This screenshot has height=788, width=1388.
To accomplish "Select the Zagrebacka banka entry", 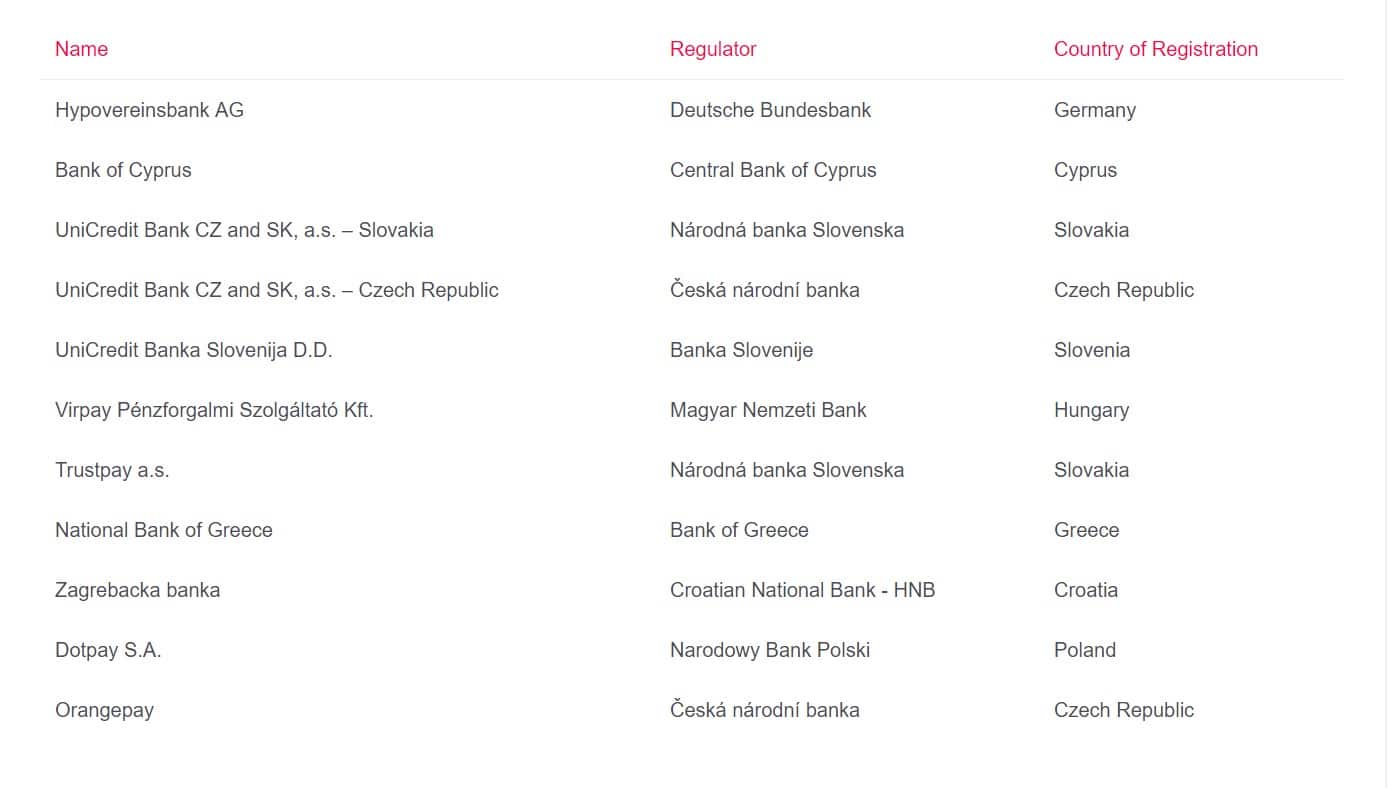I will (x=137, y=590).
